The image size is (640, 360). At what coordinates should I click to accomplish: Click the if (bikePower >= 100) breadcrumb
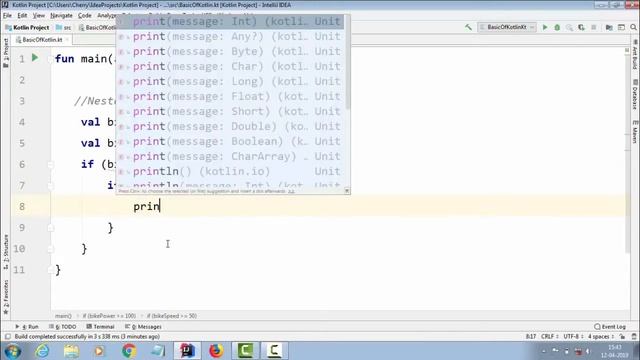(x=109, y=316)
